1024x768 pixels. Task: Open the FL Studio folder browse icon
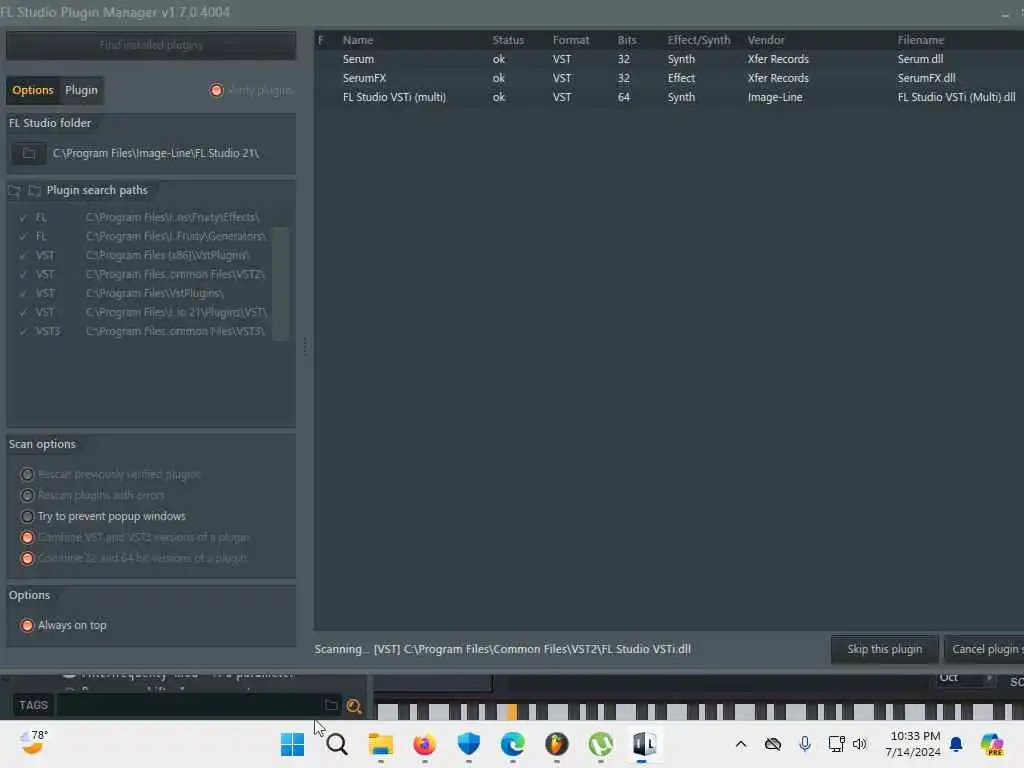click(x=29, y=153)
